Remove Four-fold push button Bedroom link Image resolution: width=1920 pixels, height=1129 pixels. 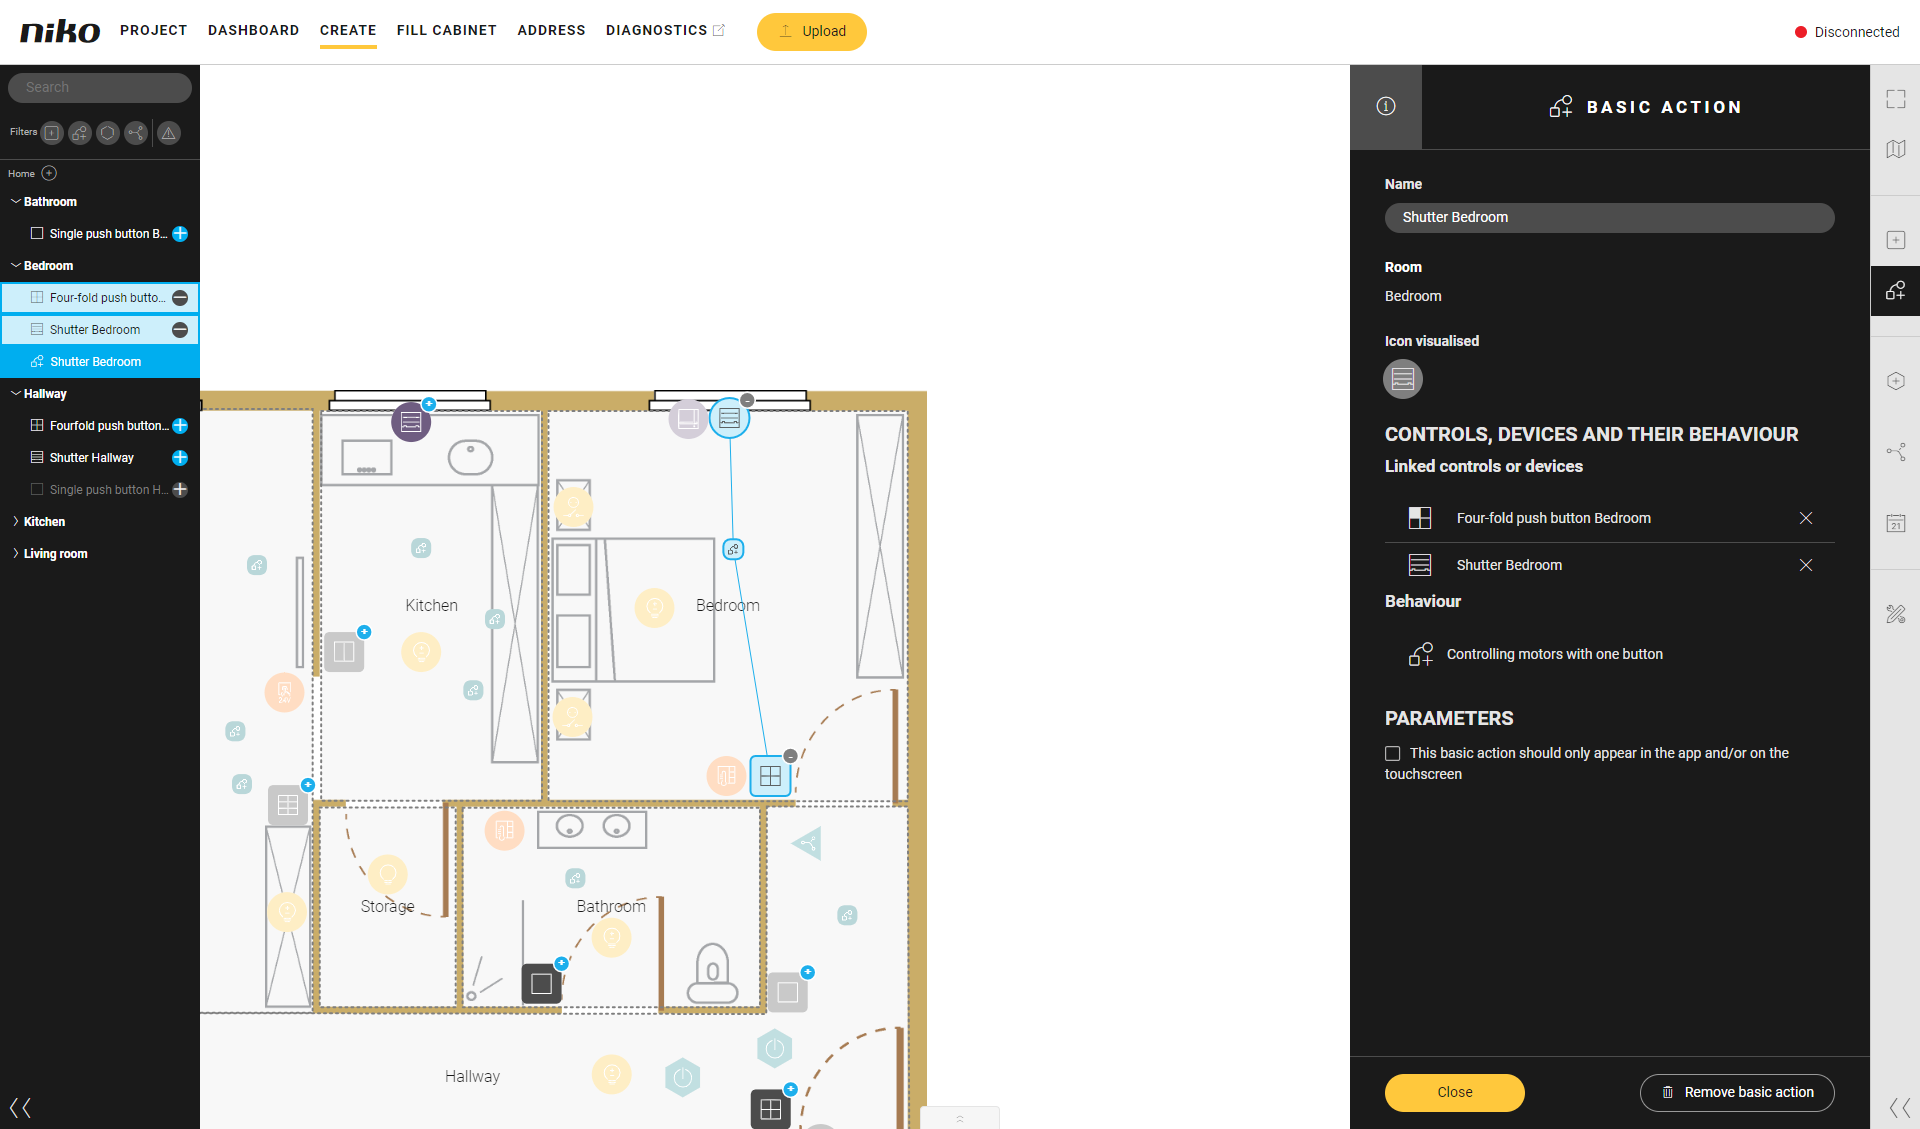(x=1805, y=518)
